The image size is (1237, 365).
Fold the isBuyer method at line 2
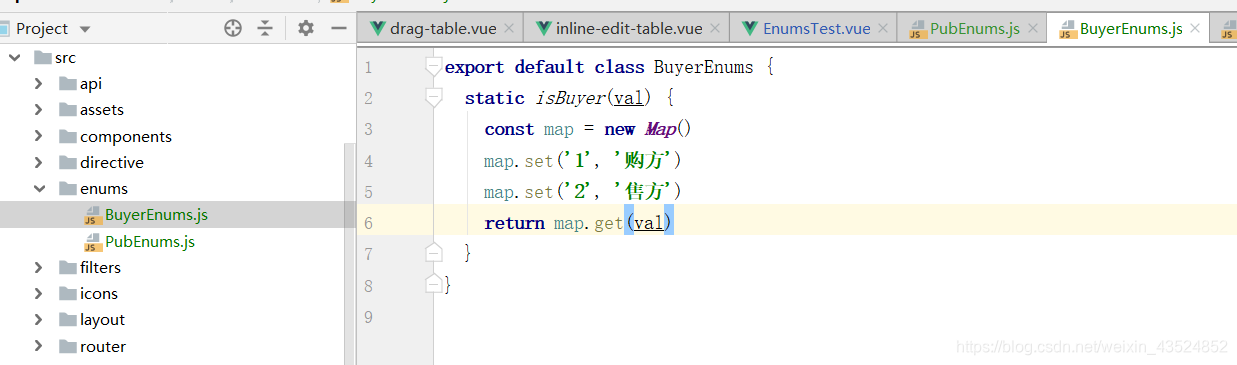point(433,97)
